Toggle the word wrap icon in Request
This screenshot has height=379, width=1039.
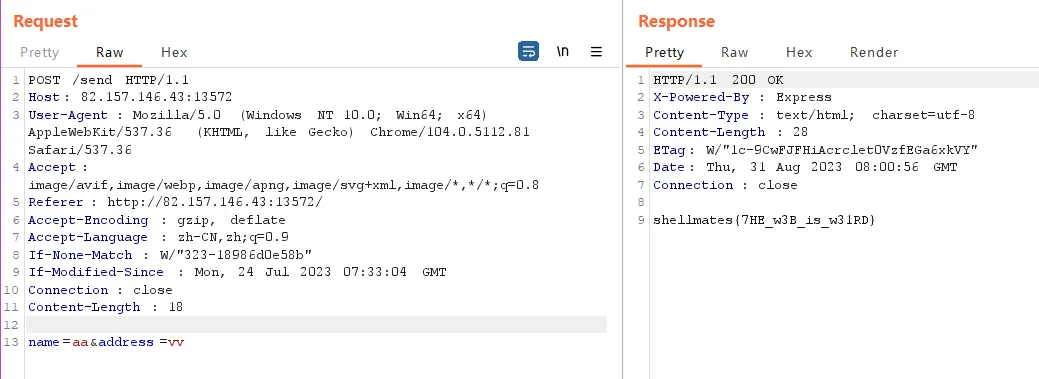pos(528,52)
